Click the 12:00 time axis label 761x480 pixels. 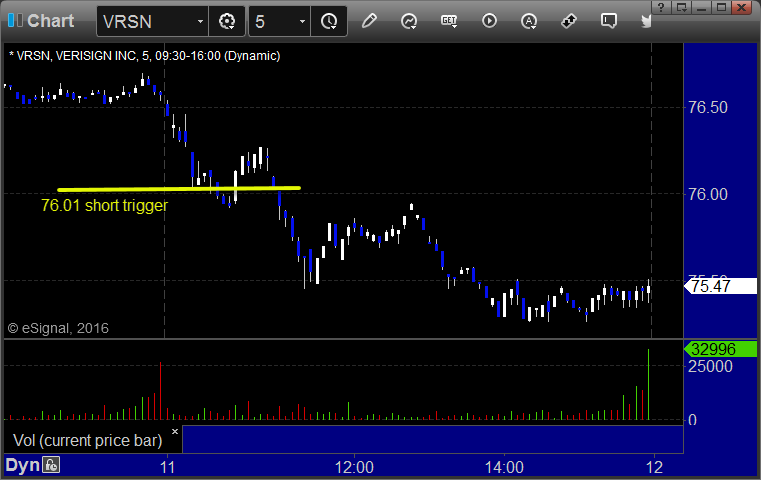pyautogui.click(x=354, y=467)
